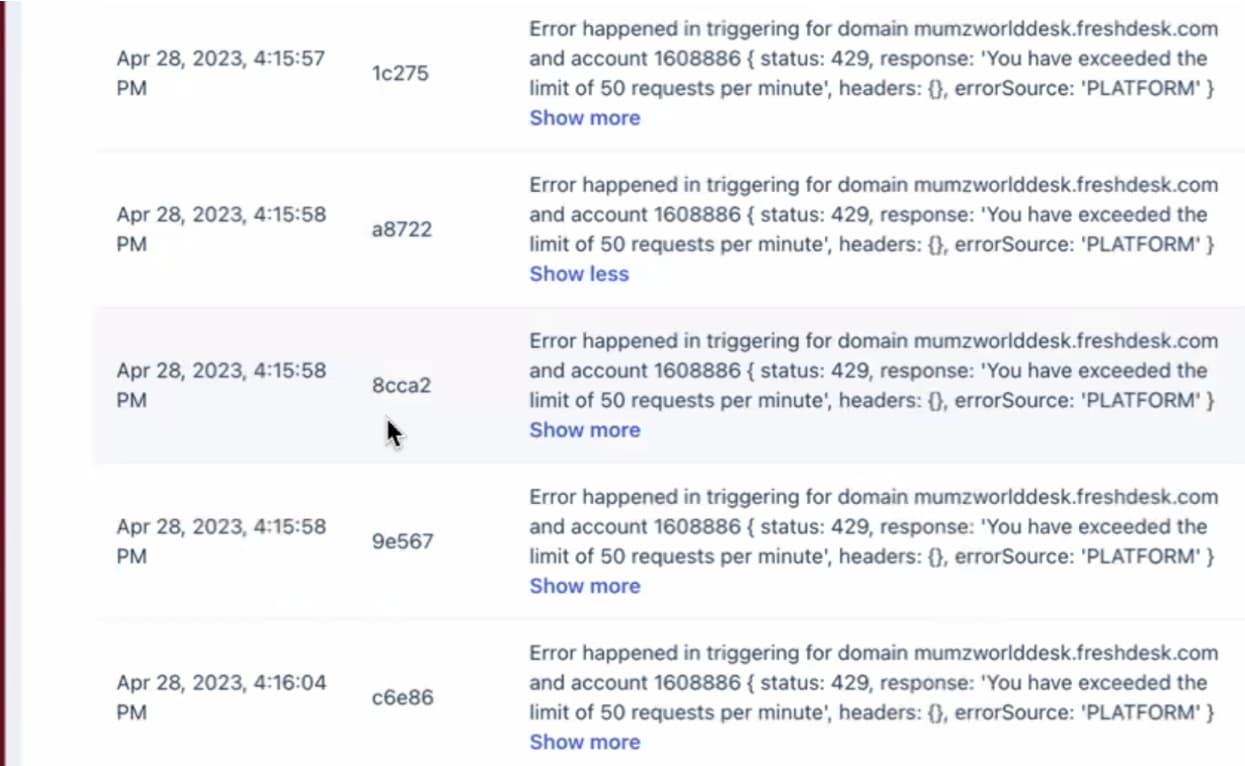
Task: Expand the 1c275 log with Show more
Action: (x=584, y=118)
